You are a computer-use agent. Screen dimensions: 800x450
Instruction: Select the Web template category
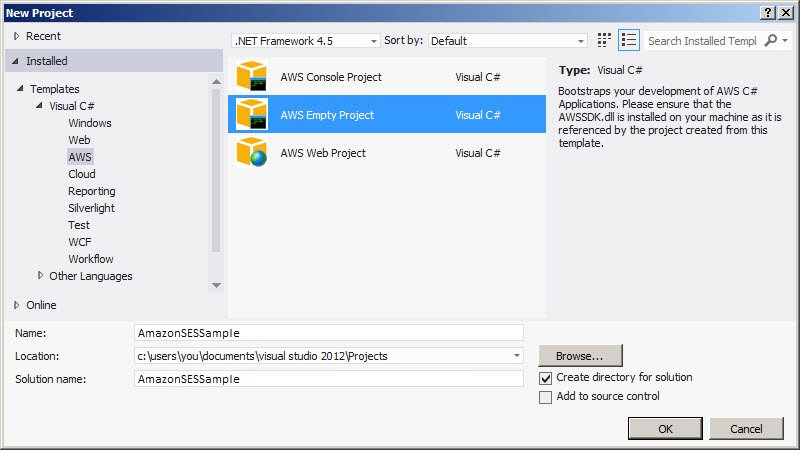tap(79, 140)
